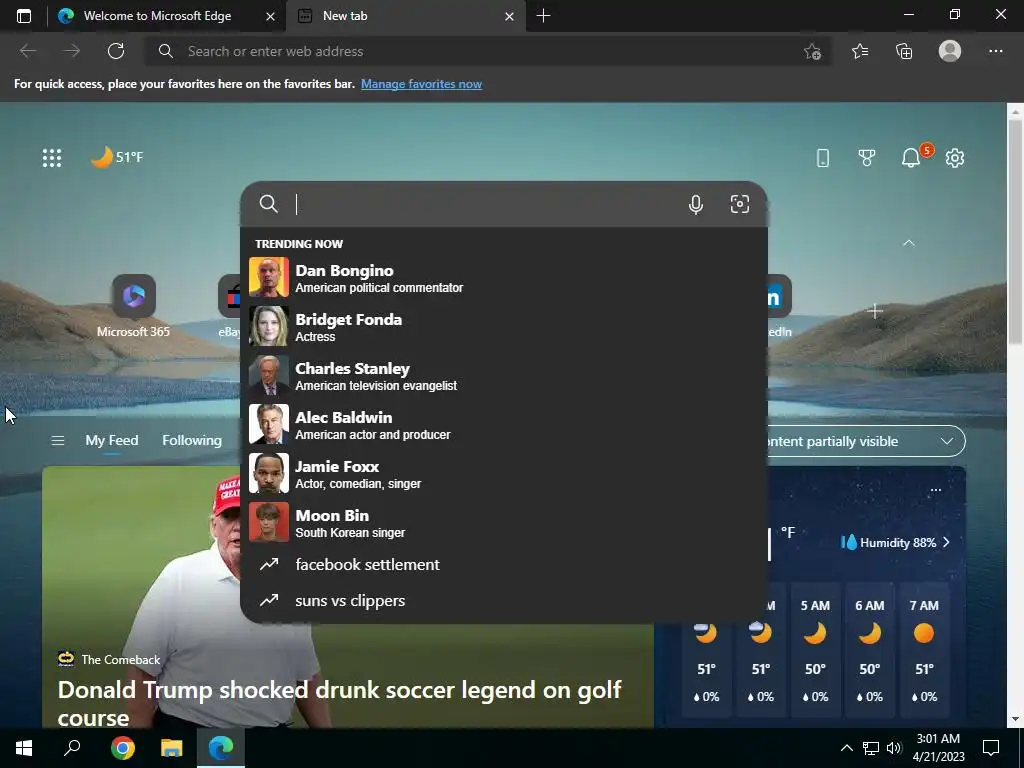The height and width of the screenshot is (768, 1024).
Task: Select the My Feed tab
Action: (112, 441)
